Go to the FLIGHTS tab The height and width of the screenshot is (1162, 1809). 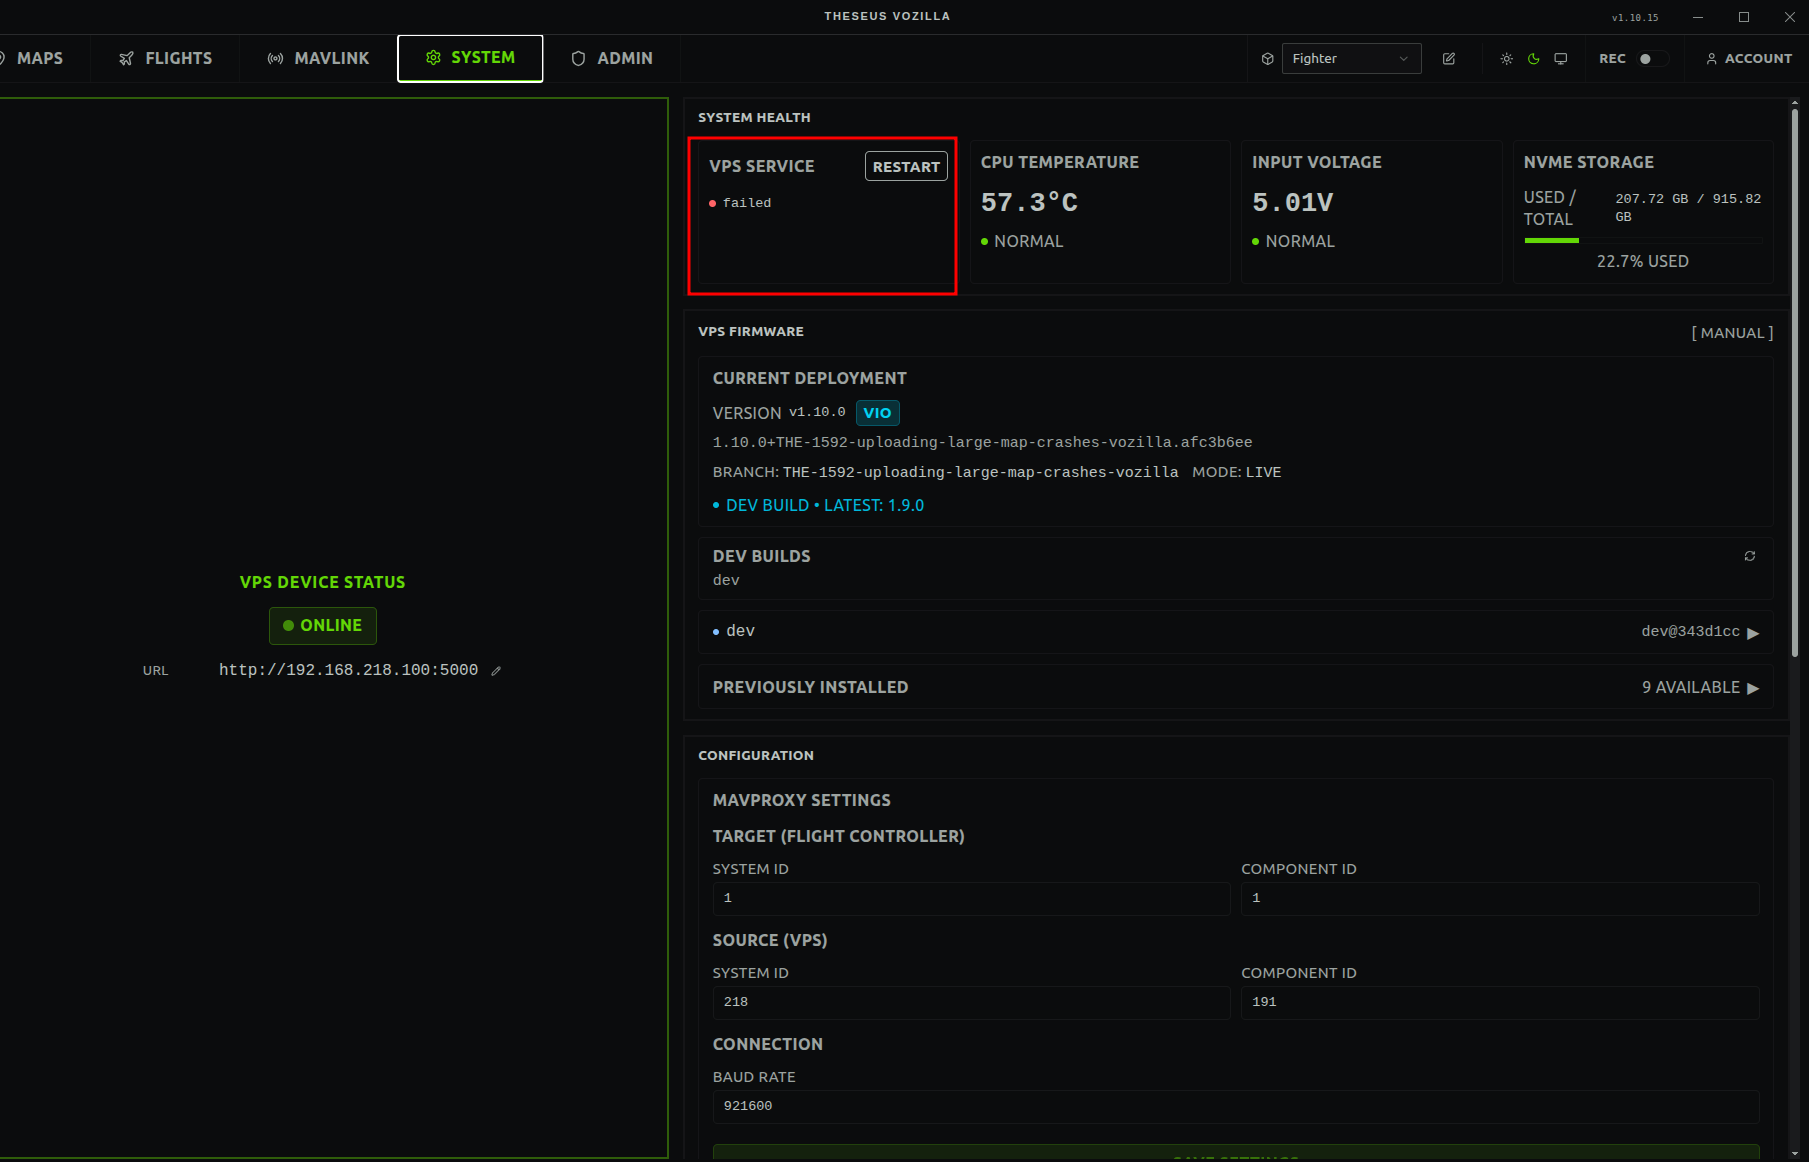tap(165, 59)
